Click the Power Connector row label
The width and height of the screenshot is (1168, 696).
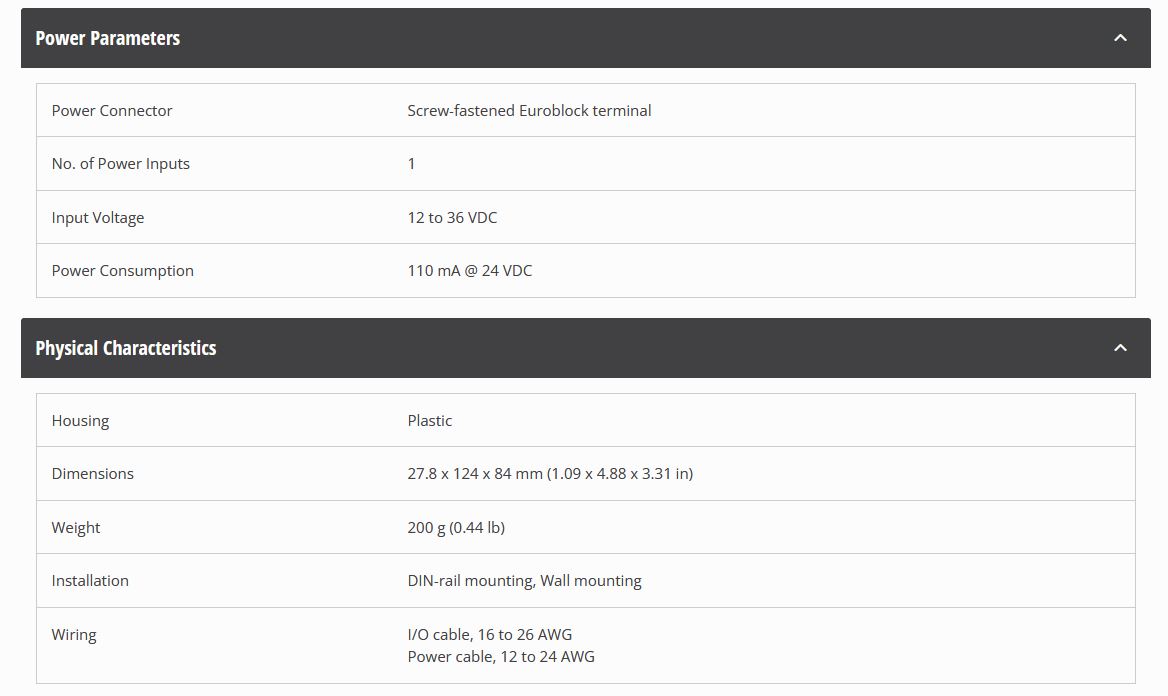click(112, 110)
